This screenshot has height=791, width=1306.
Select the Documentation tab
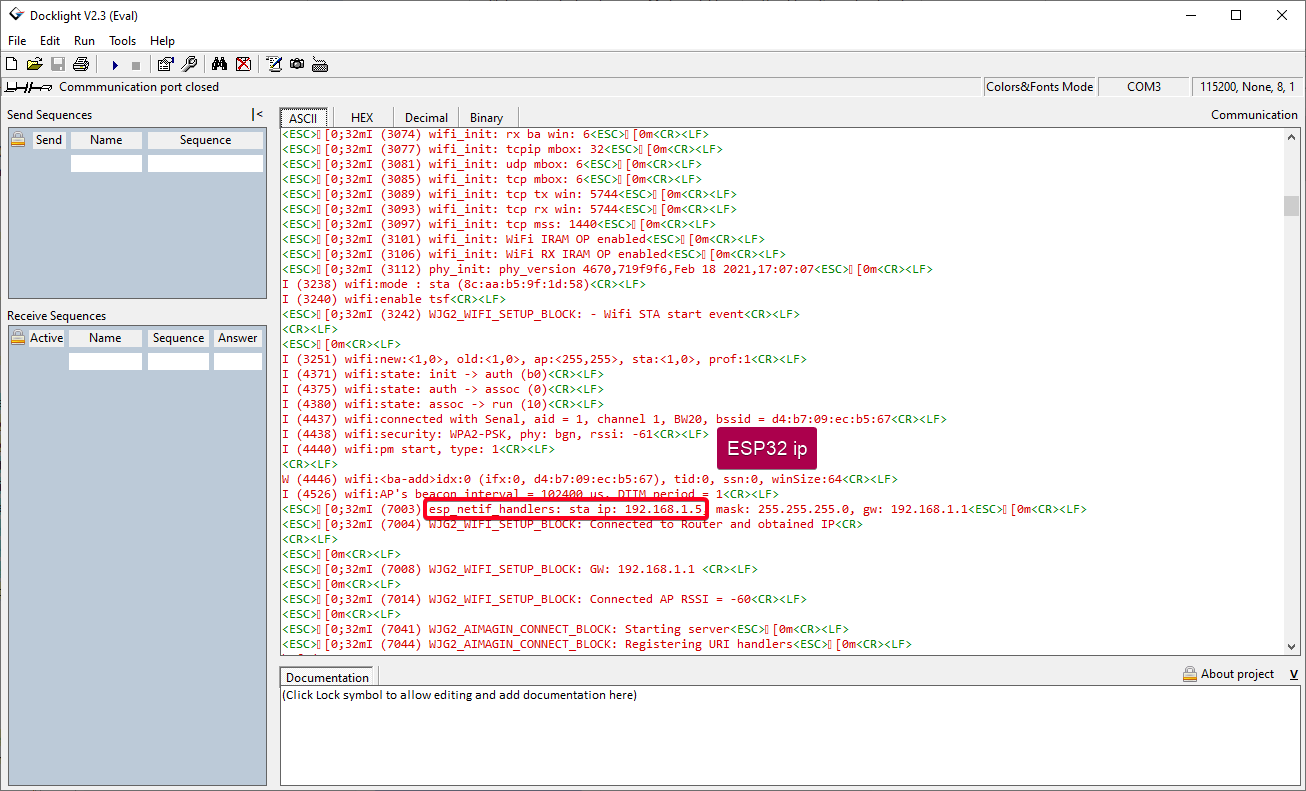pyautogui.click(x=327, y=677)
